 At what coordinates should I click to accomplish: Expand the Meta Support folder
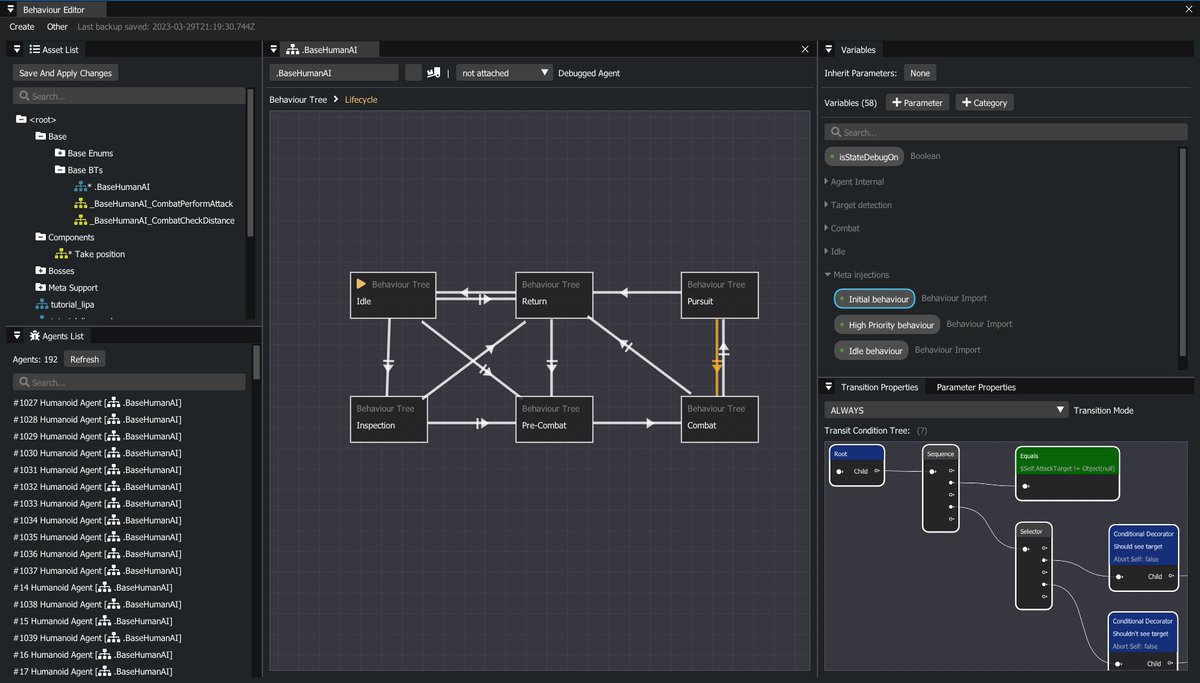pyautogui.click(x=40, y=288)
